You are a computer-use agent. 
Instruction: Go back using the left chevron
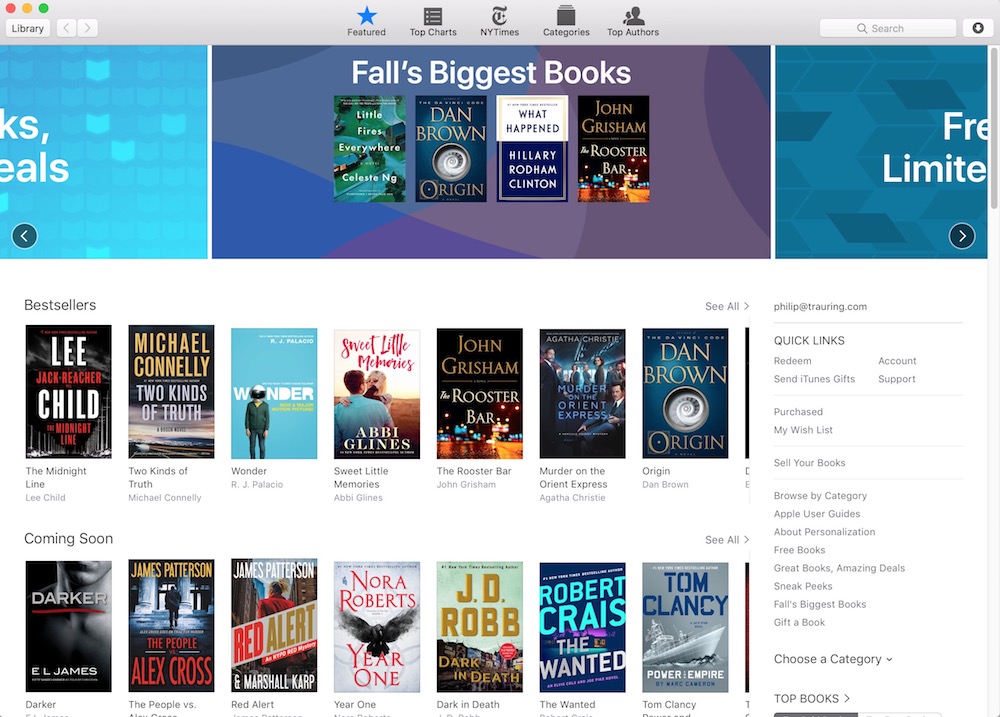[66, 28]
